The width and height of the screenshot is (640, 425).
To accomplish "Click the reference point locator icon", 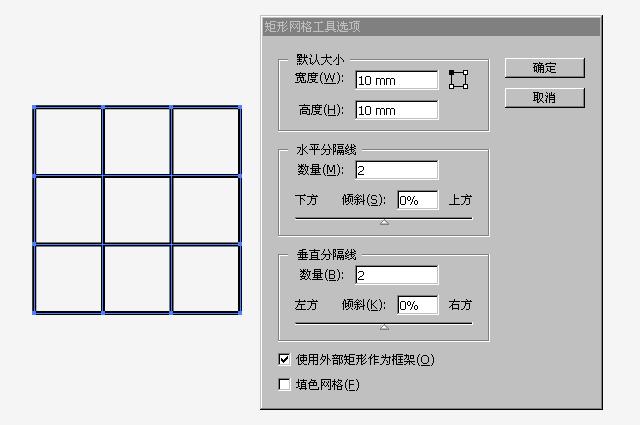I will click(x=458, y=79).
